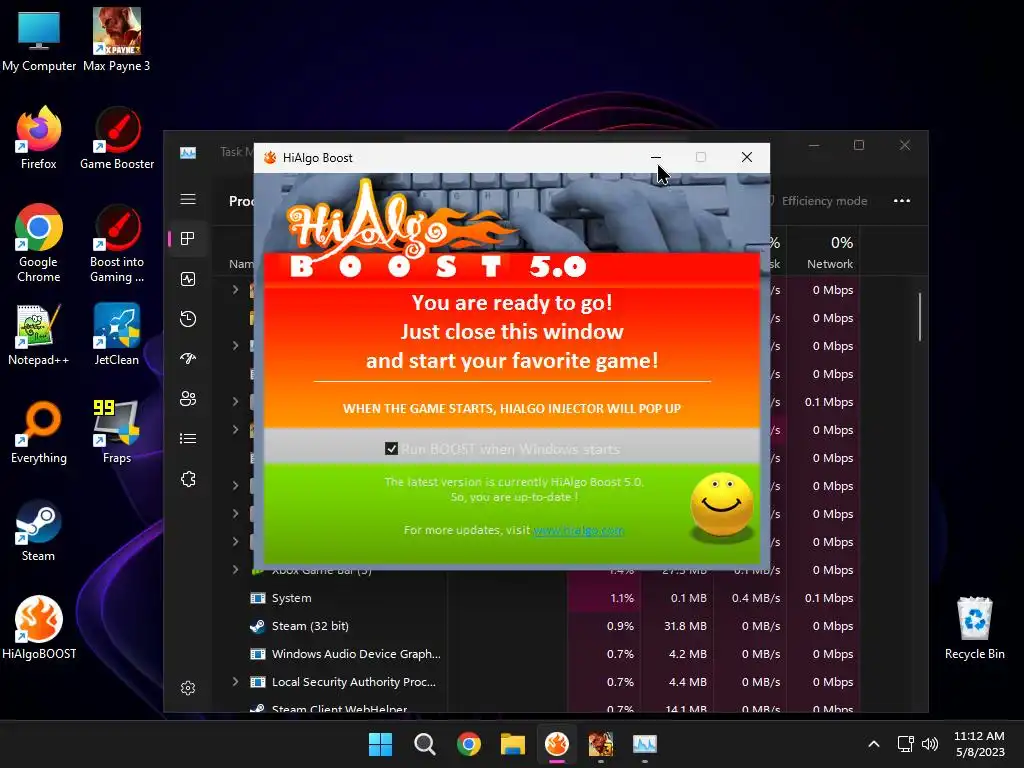The width and height of the screenshot is (1024, 768).
Task: Close the HiAlgo Boost window
Action: tap(747, 157)
